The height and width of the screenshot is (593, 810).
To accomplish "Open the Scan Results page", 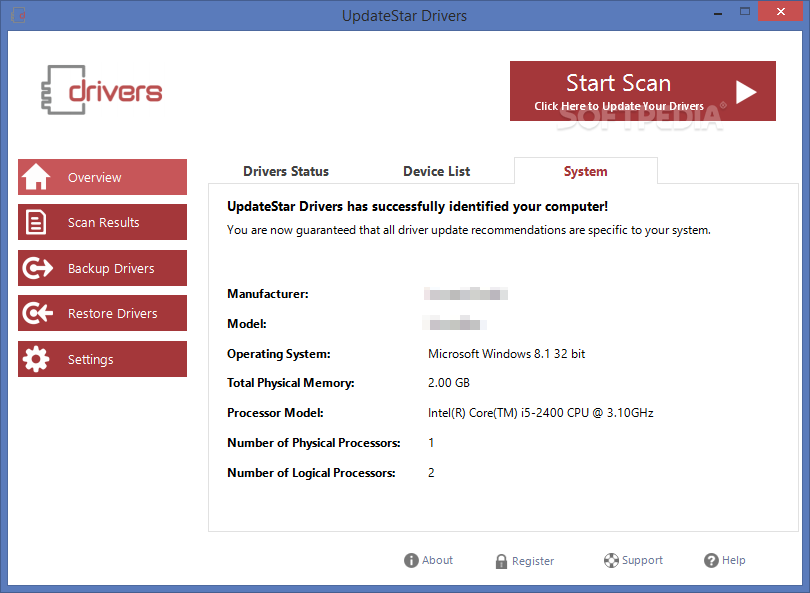I will point(102,222).
